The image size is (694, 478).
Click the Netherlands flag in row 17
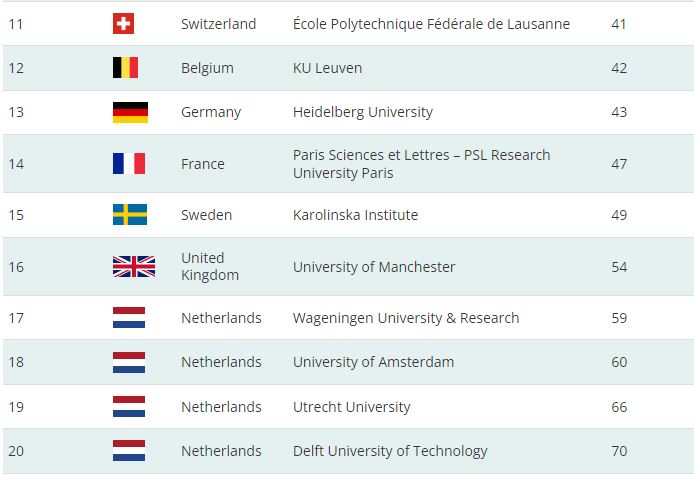(129, 317)
